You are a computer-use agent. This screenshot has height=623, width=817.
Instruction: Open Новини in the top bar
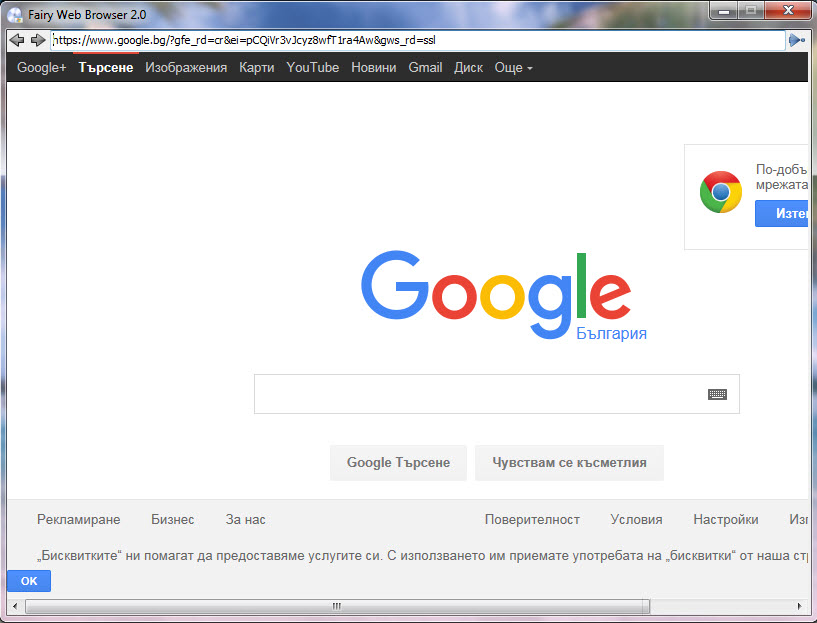[374, 68]
